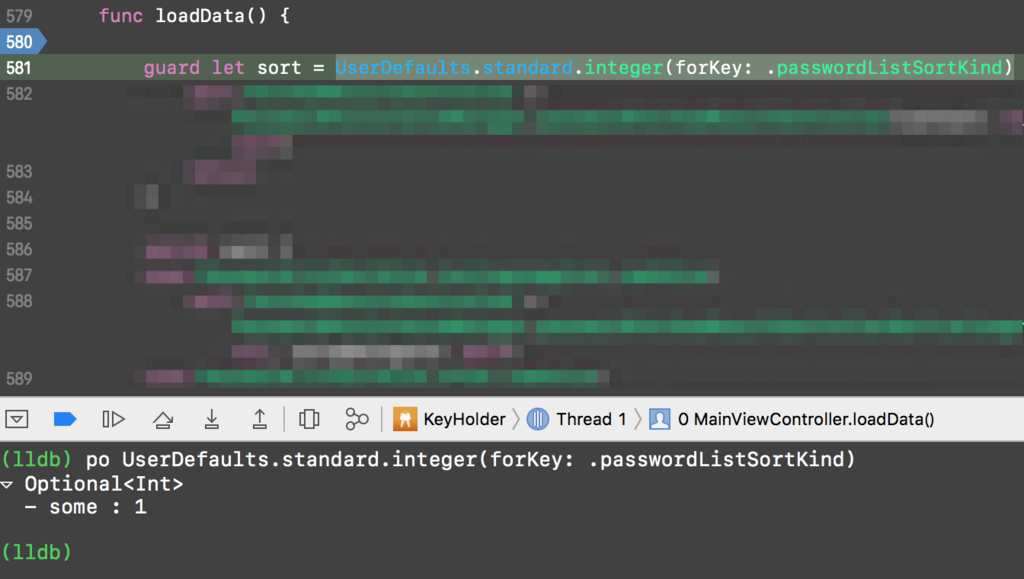Click the 'guard' keyword
1024x579 pixels.
click(172, 68)
